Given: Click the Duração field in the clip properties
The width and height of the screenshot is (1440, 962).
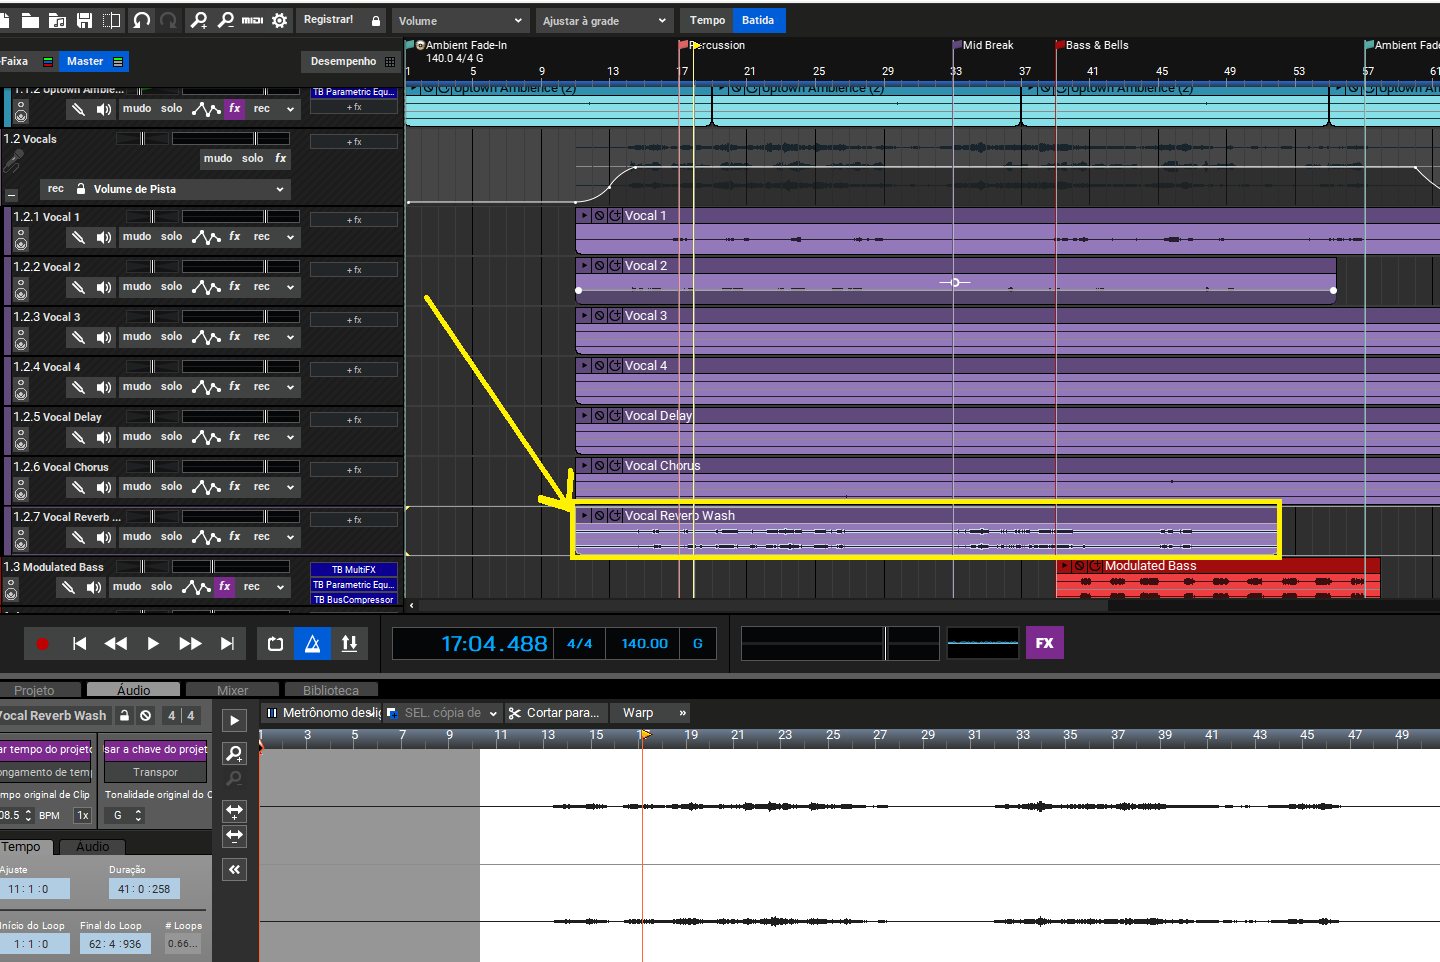Looking at the screenshot, I should 144,888.
